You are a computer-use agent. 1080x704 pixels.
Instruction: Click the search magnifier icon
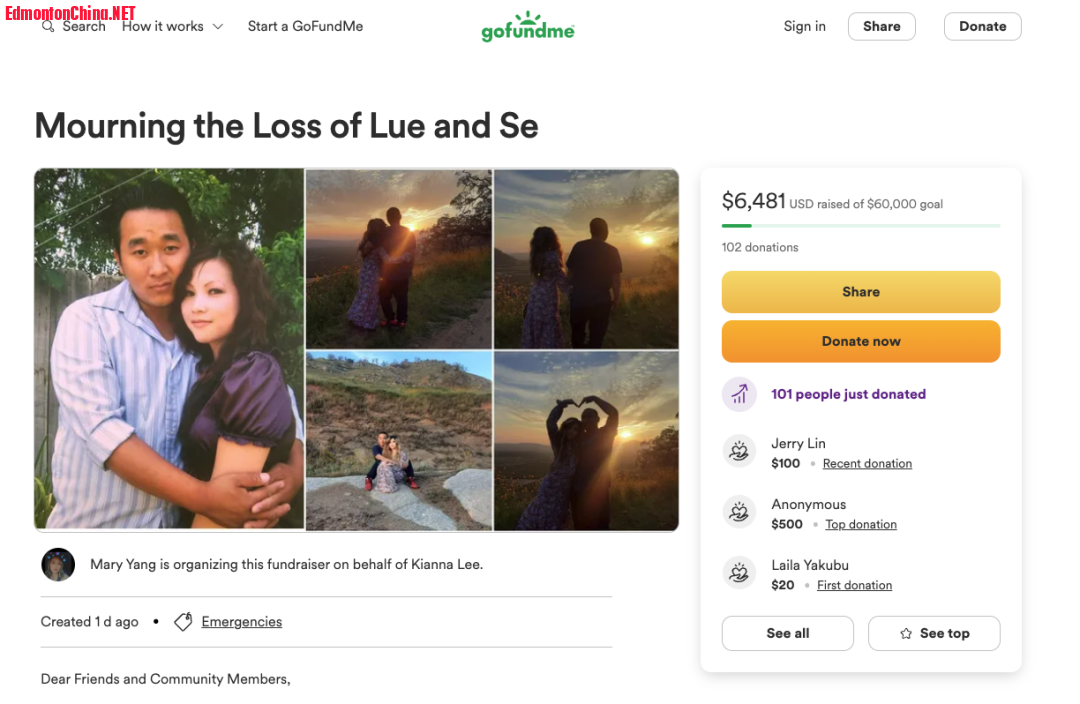click(48, 27)
